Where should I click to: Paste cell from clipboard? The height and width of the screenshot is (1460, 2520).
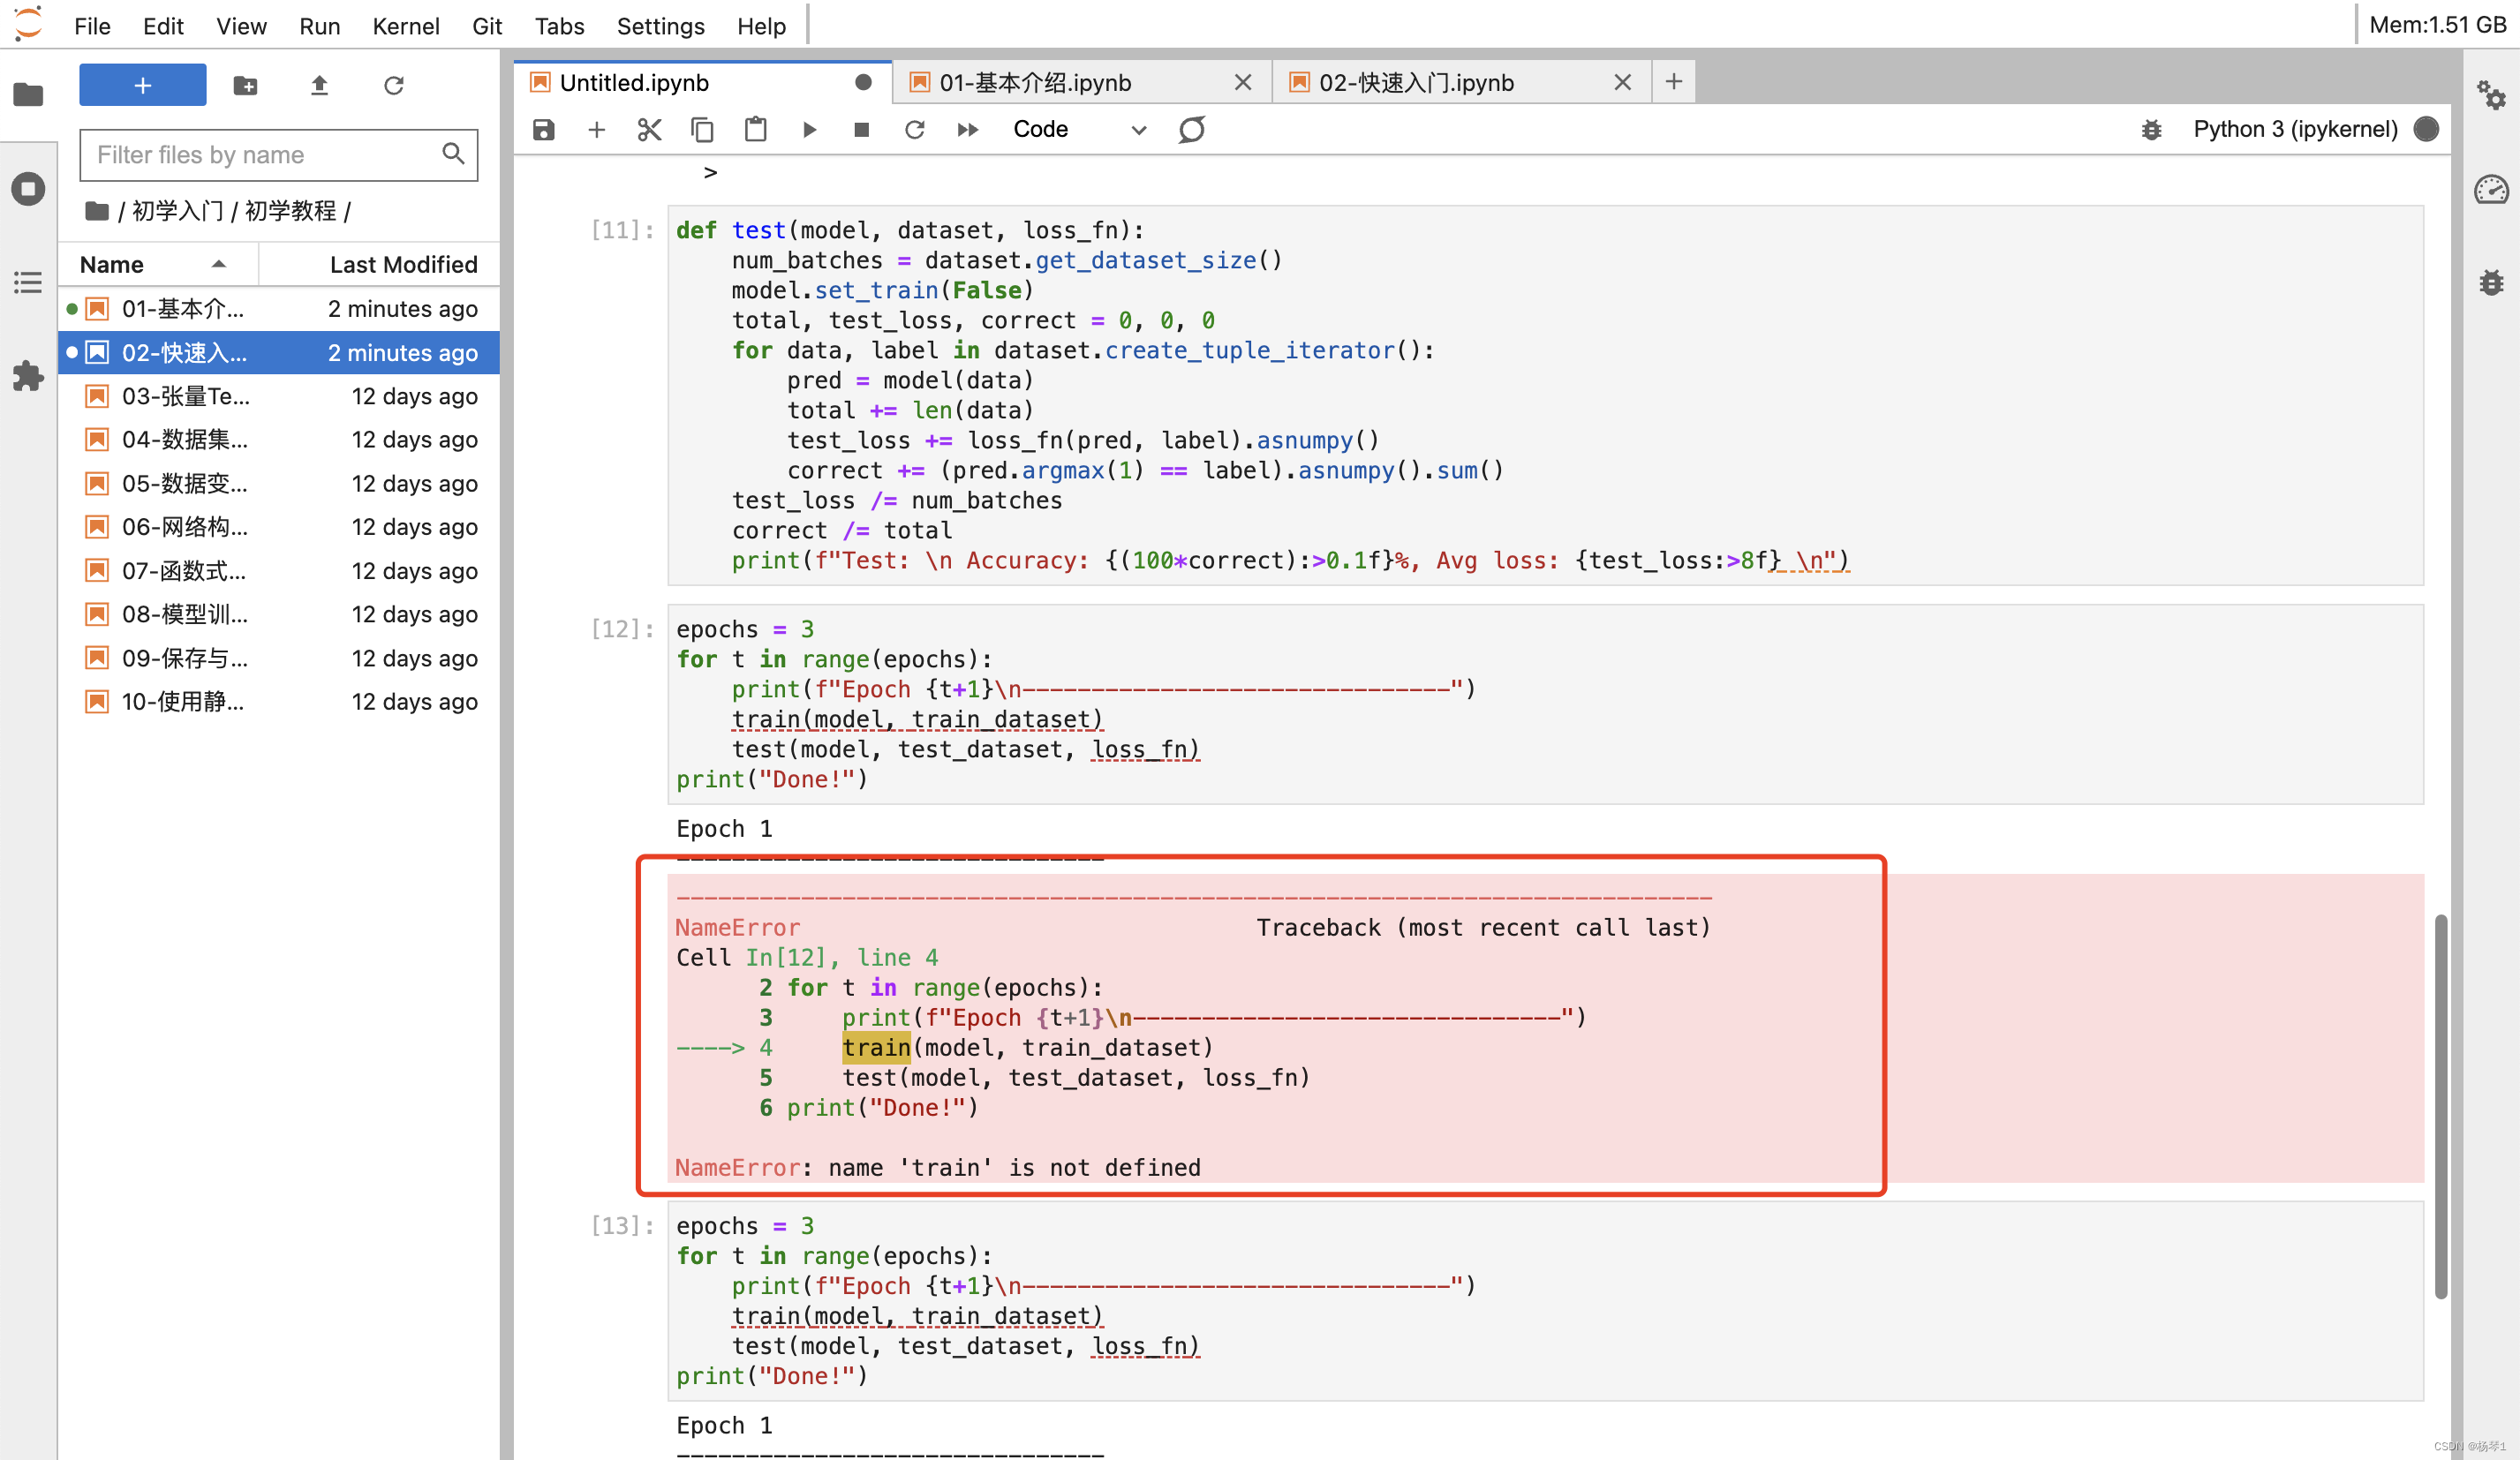(x=755, y=130)
